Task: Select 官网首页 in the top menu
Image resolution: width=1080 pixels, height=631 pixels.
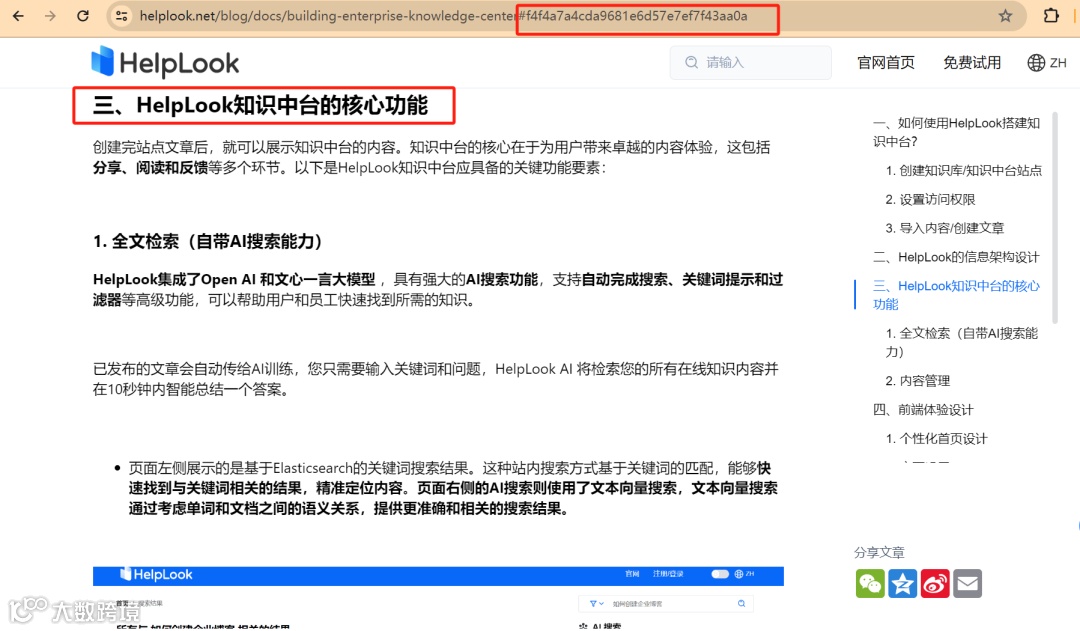Action: pyautogui.click(x=885, y=62)
